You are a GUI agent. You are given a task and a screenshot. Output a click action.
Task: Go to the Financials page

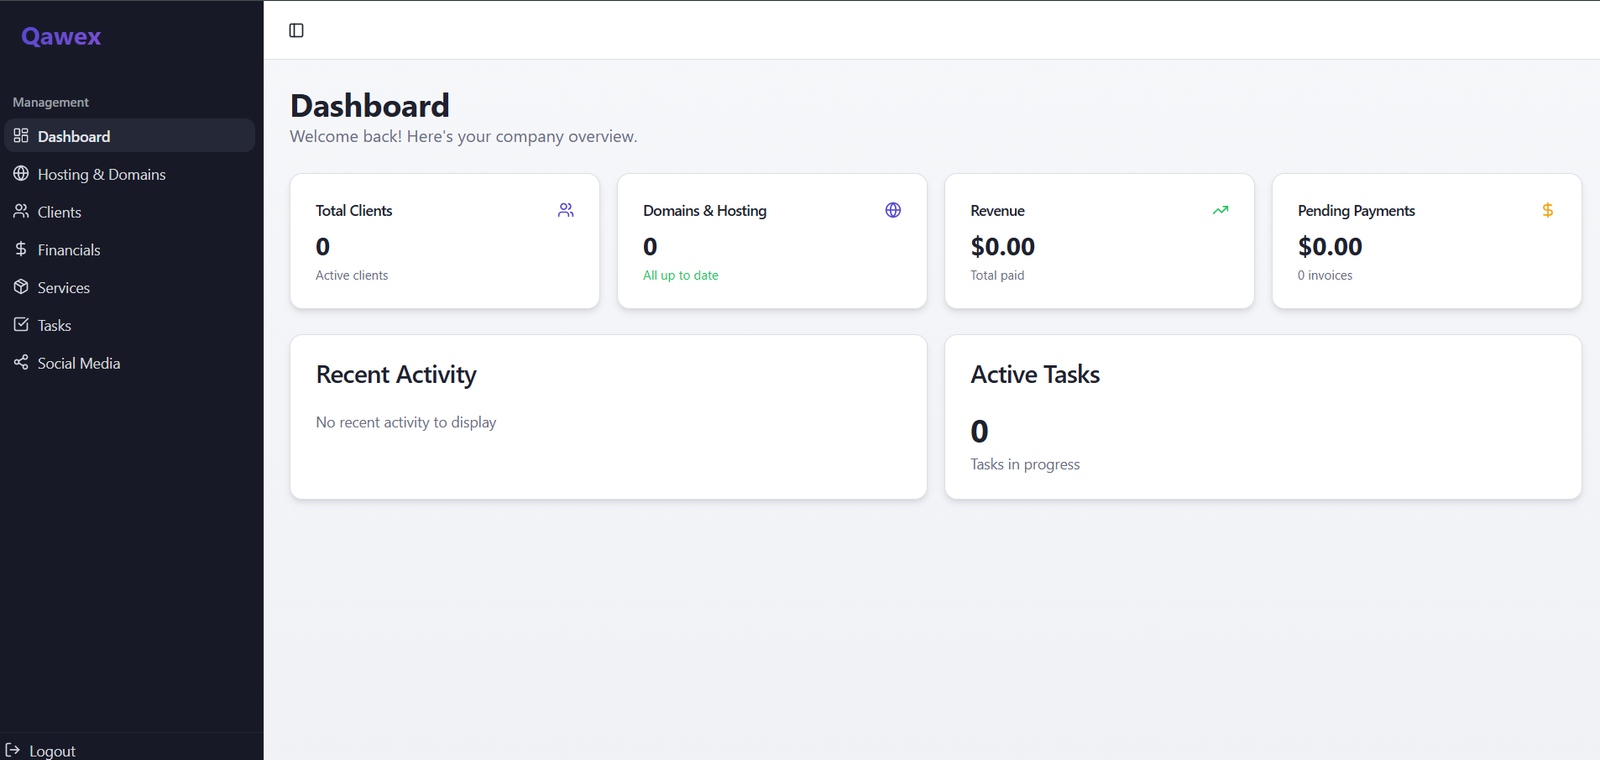[x=69, y=250]
